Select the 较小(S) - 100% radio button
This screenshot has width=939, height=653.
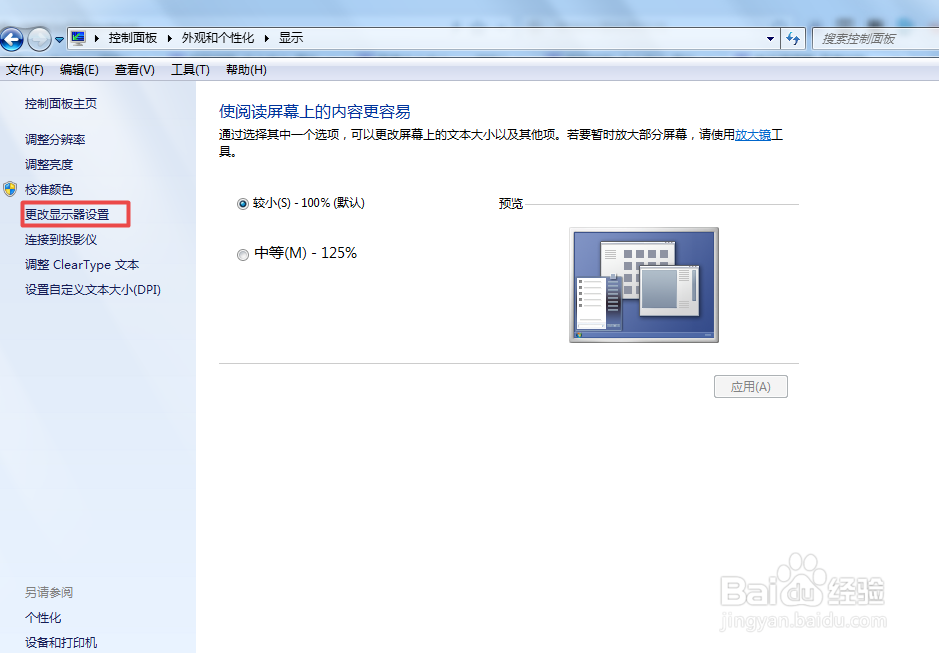pyautogui.click(x=242, y=203)
